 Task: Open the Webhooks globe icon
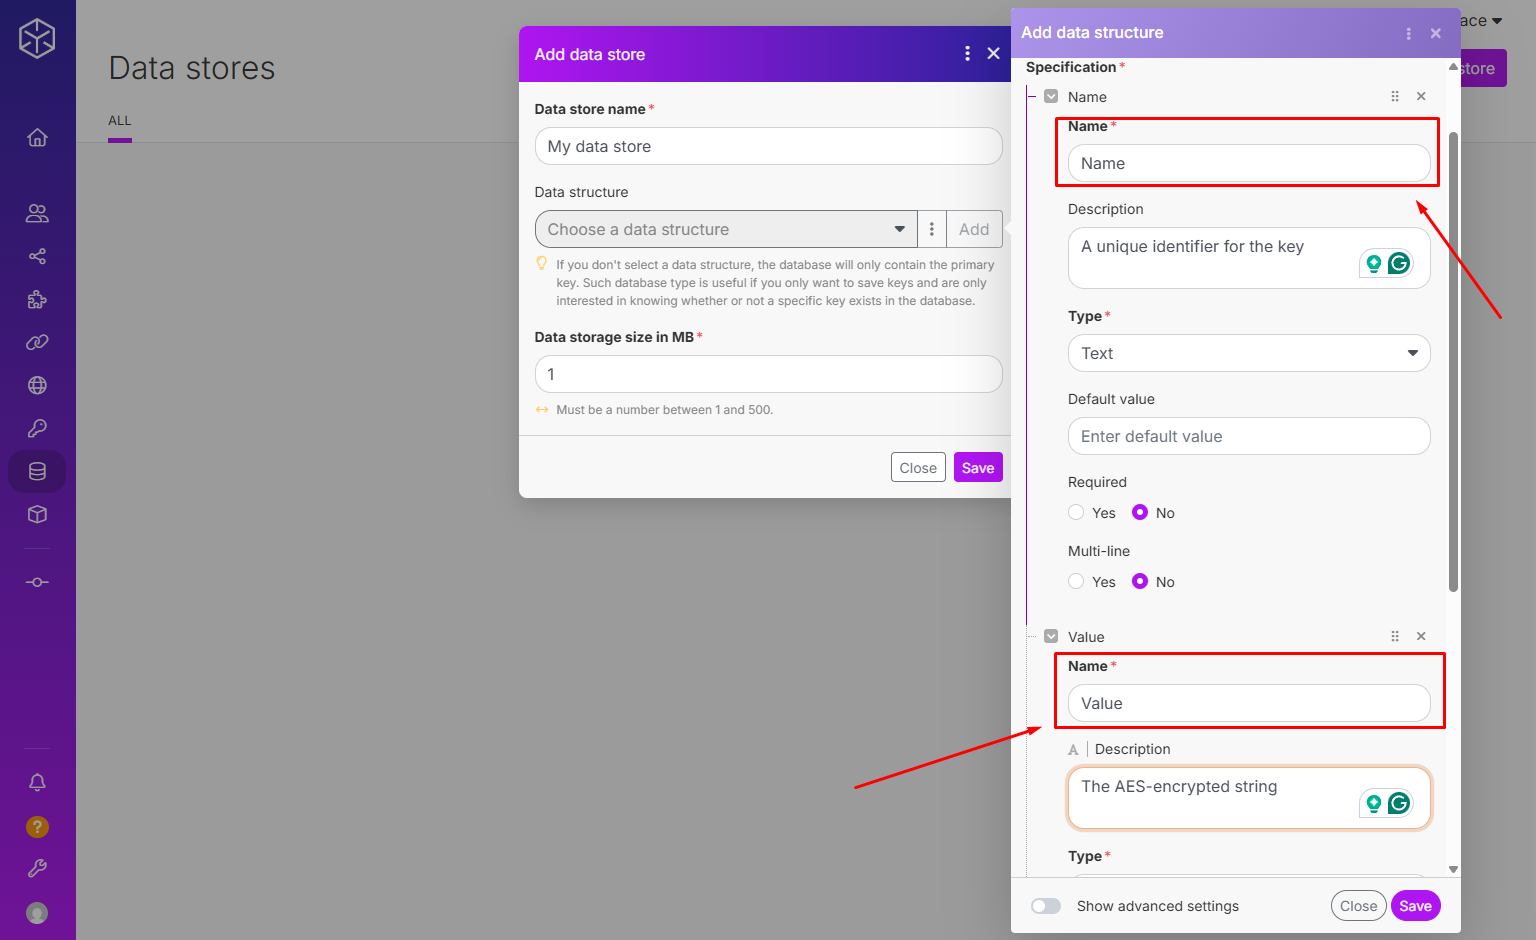pos(37,385)
